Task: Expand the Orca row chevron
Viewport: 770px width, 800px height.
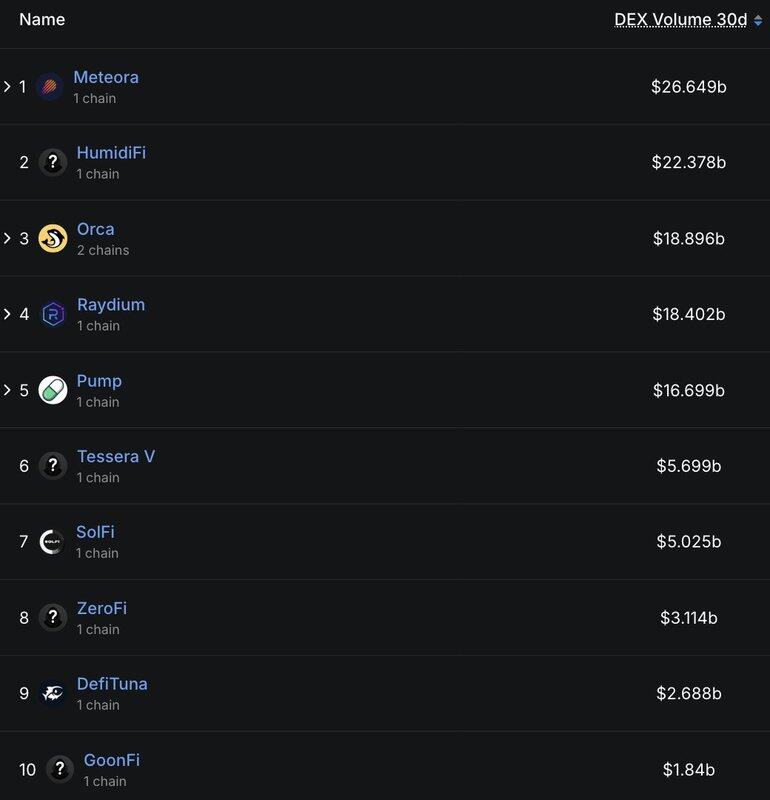Action: click(7, 238)
